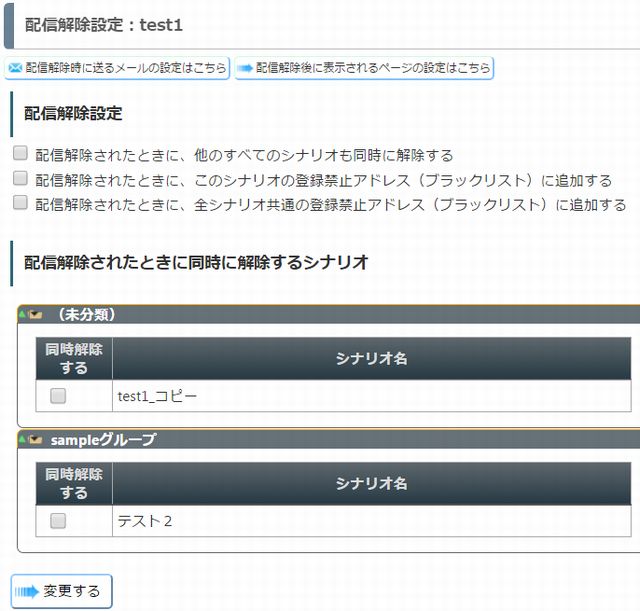Submit with the 変更する button
The width and height of the screenshot is (640, 611).
click(x=62, y=591)
